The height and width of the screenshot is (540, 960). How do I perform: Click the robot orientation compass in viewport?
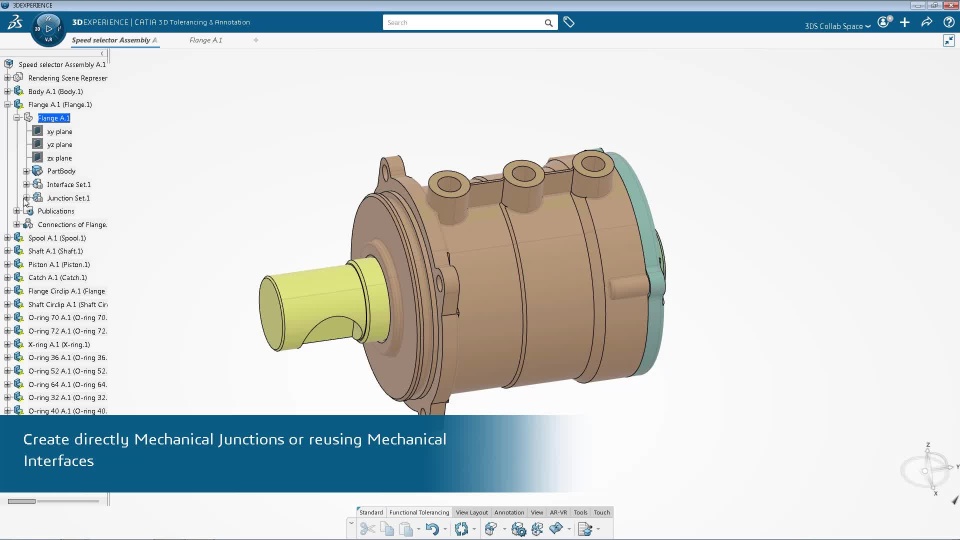[928, 469]
